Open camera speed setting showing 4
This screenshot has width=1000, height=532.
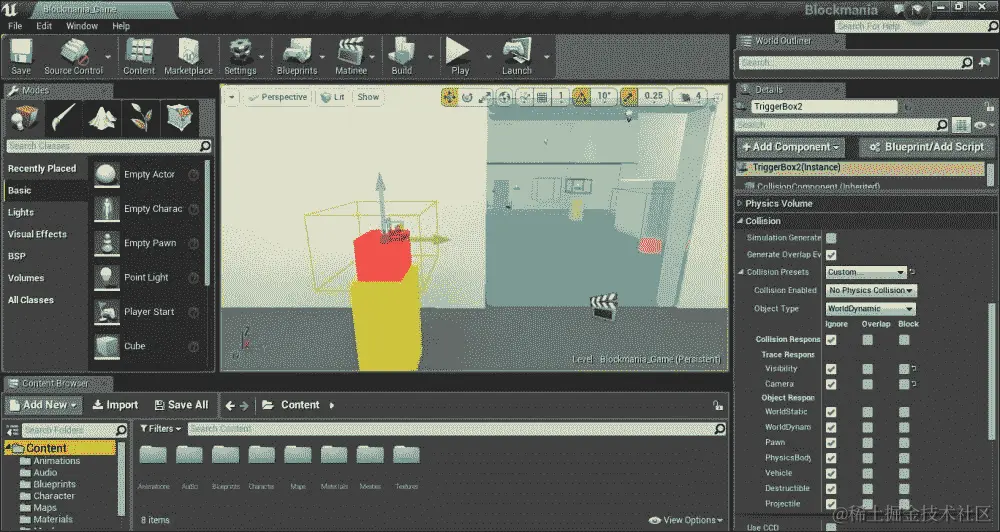(x=690, y=97)
